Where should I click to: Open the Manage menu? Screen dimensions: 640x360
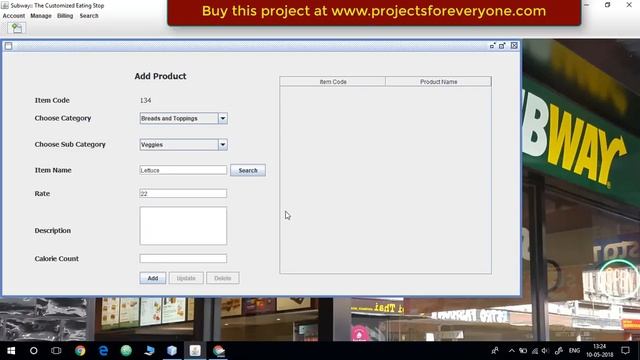click(41, 16)
